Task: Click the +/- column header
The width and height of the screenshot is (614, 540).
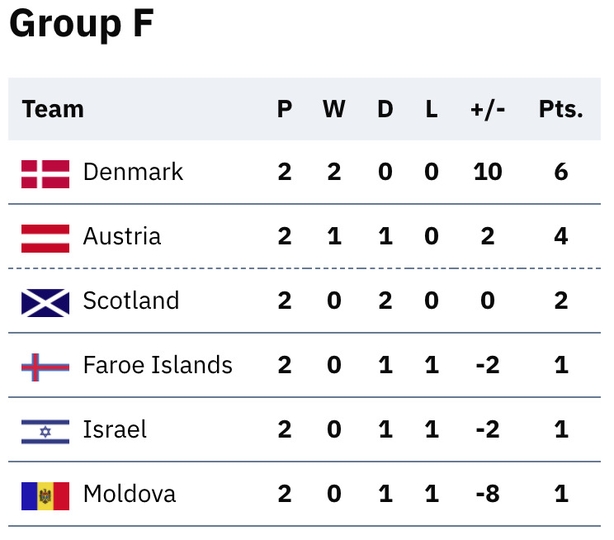Action: [488, 109]
